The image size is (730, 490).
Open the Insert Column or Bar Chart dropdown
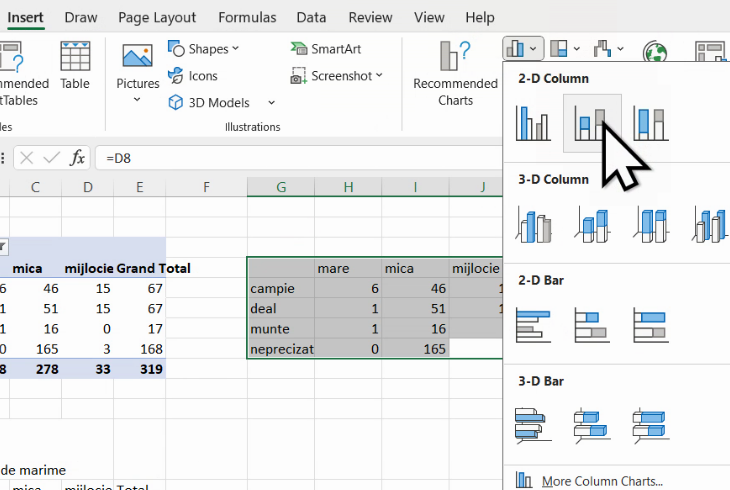pos(523,48)
